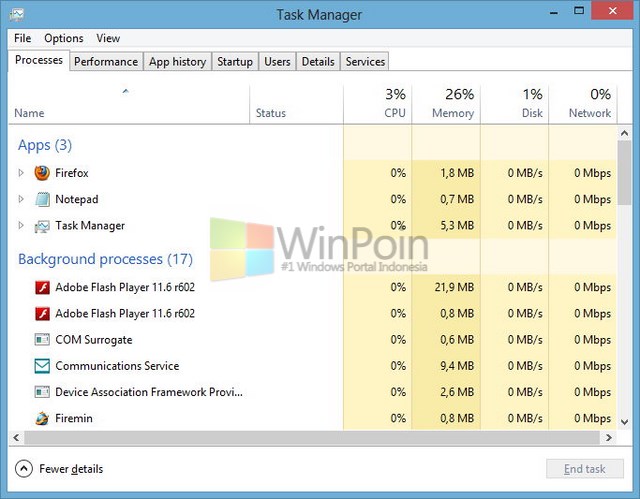Click the Firemin process icon
This screenshot has height=499, width=640.
(x=42, y=418)
